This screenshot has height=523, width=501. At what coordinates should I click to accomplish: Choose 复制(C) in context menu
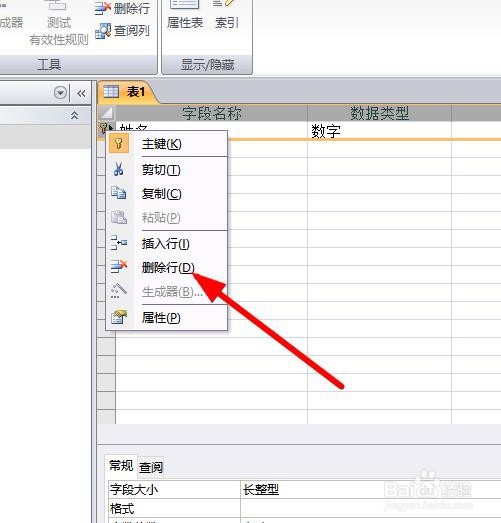click(x=167, y=193)
